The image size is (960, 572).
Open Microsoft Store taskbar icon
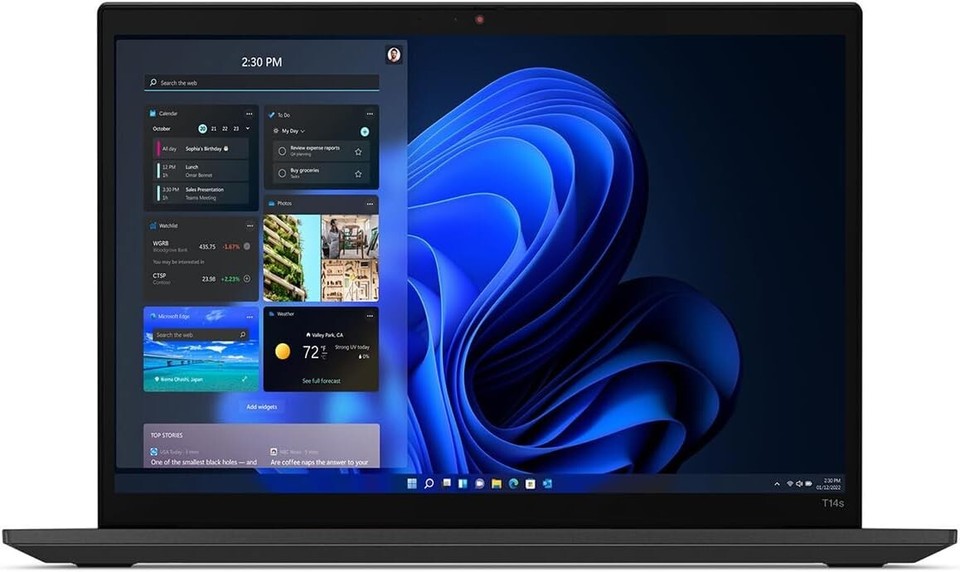pyautogui.click(x=530, y=484)
